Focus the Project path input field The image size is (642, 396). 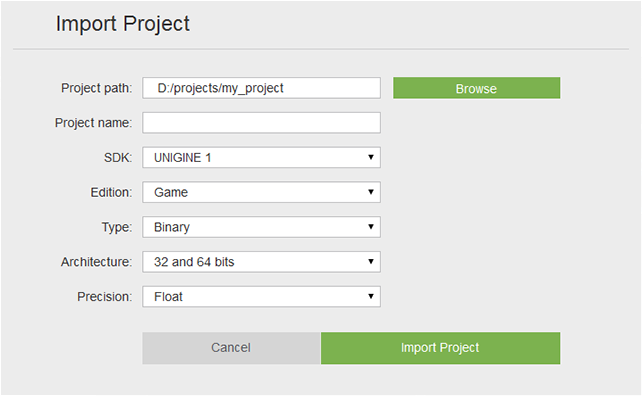[261, 88]
